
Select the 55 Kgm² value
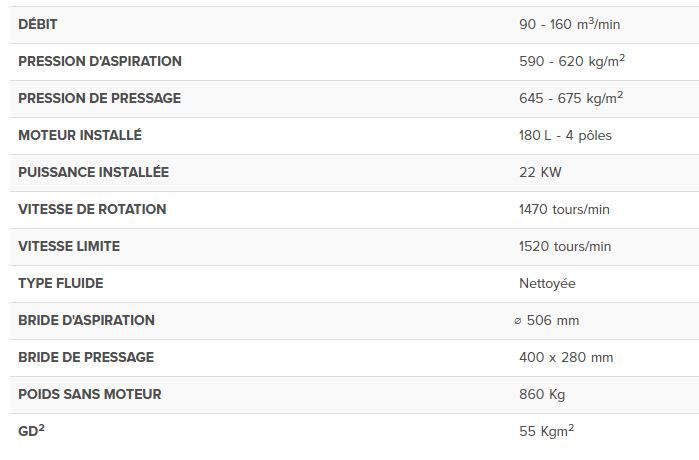pos(546,431)
